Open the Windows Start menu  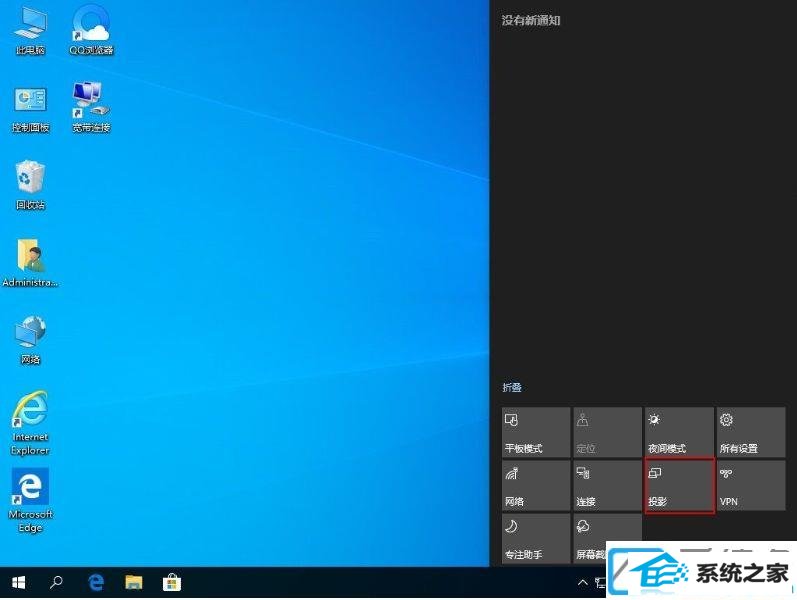(x=18, y=583)
